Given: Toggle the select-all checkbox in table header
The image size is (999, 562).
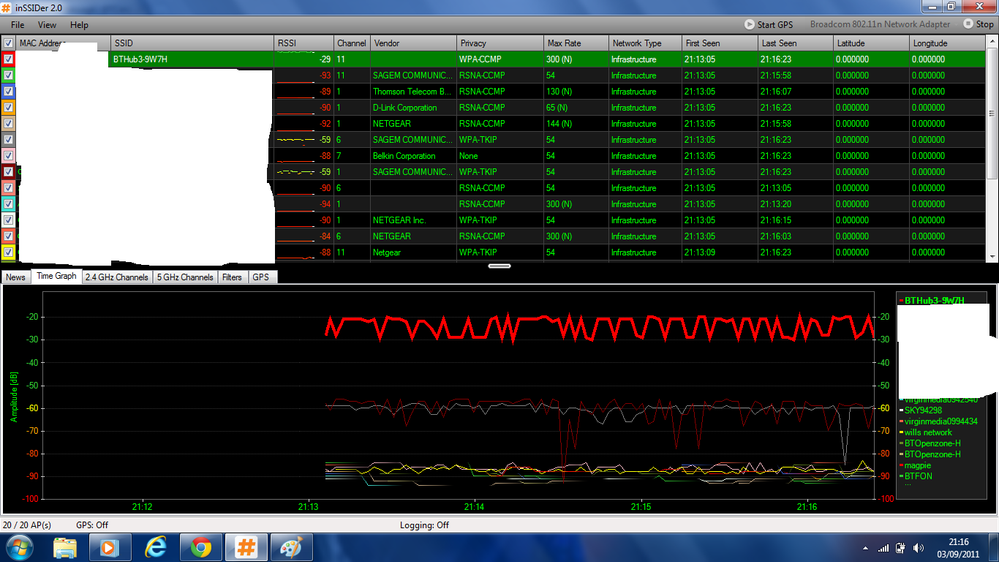Looking at the screenshot, I should 9,44.
